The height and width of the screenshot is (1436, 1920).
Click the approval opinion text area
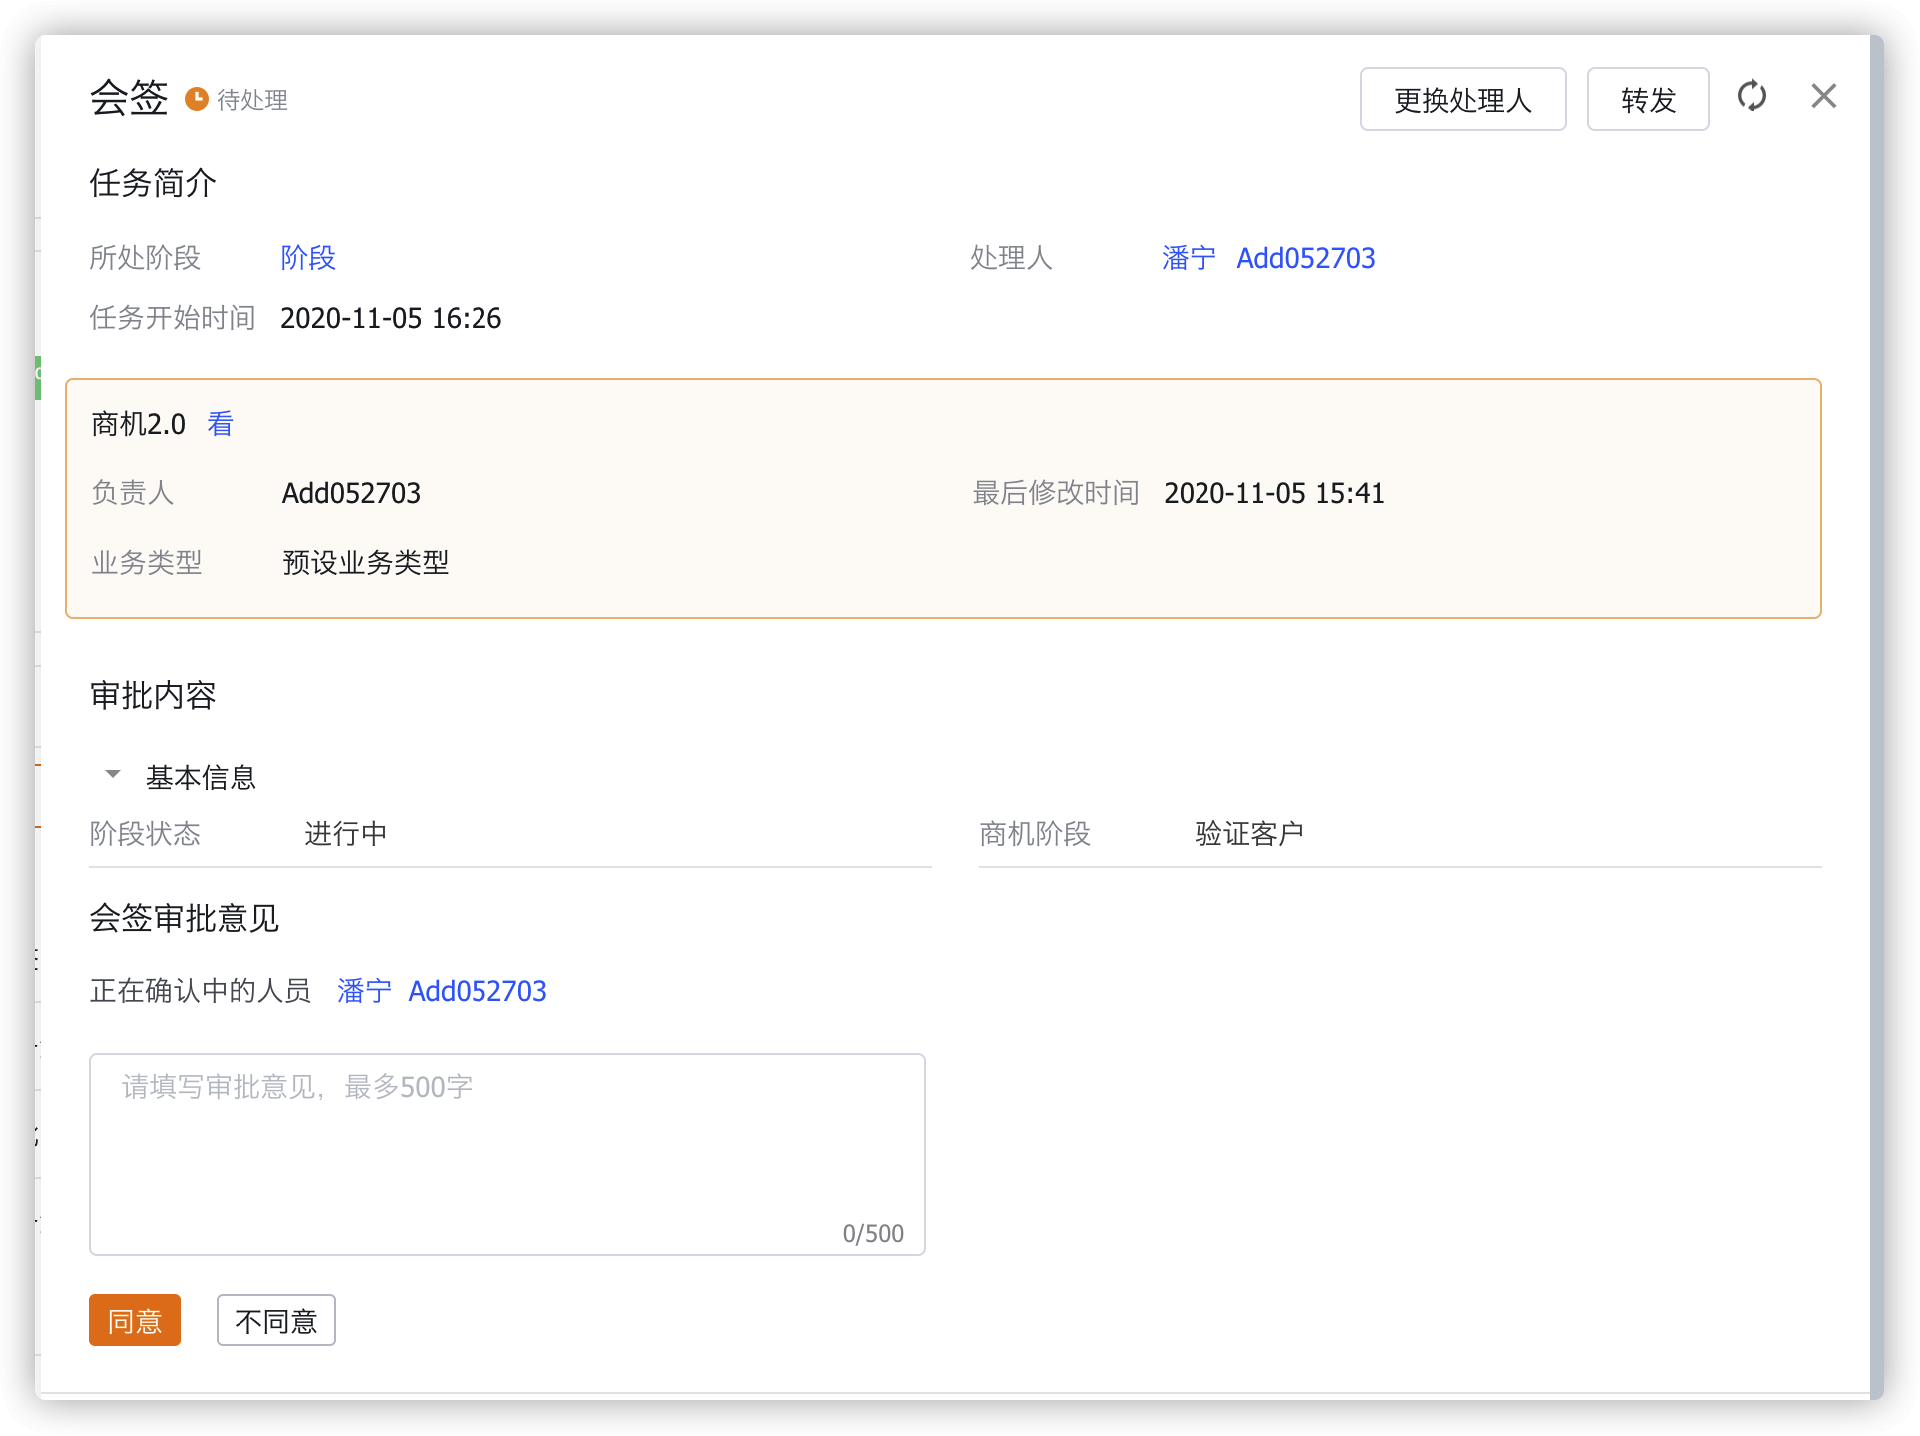[507, 1154]
